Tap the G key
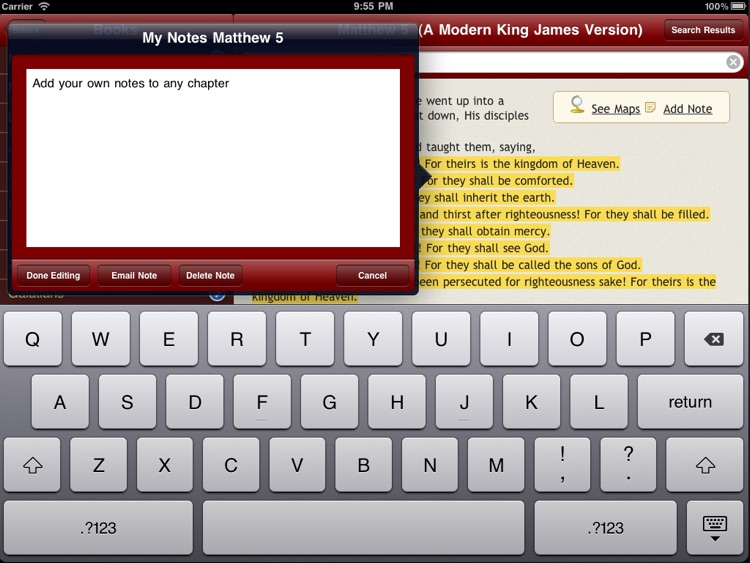750x563 pixels. point(330,402)
